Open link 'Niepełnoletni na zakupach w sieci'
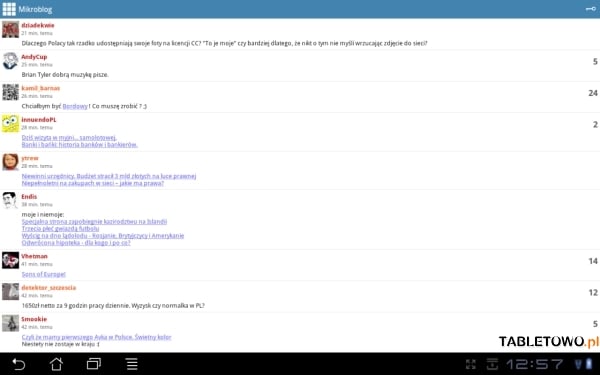 (x=93, y=183)
